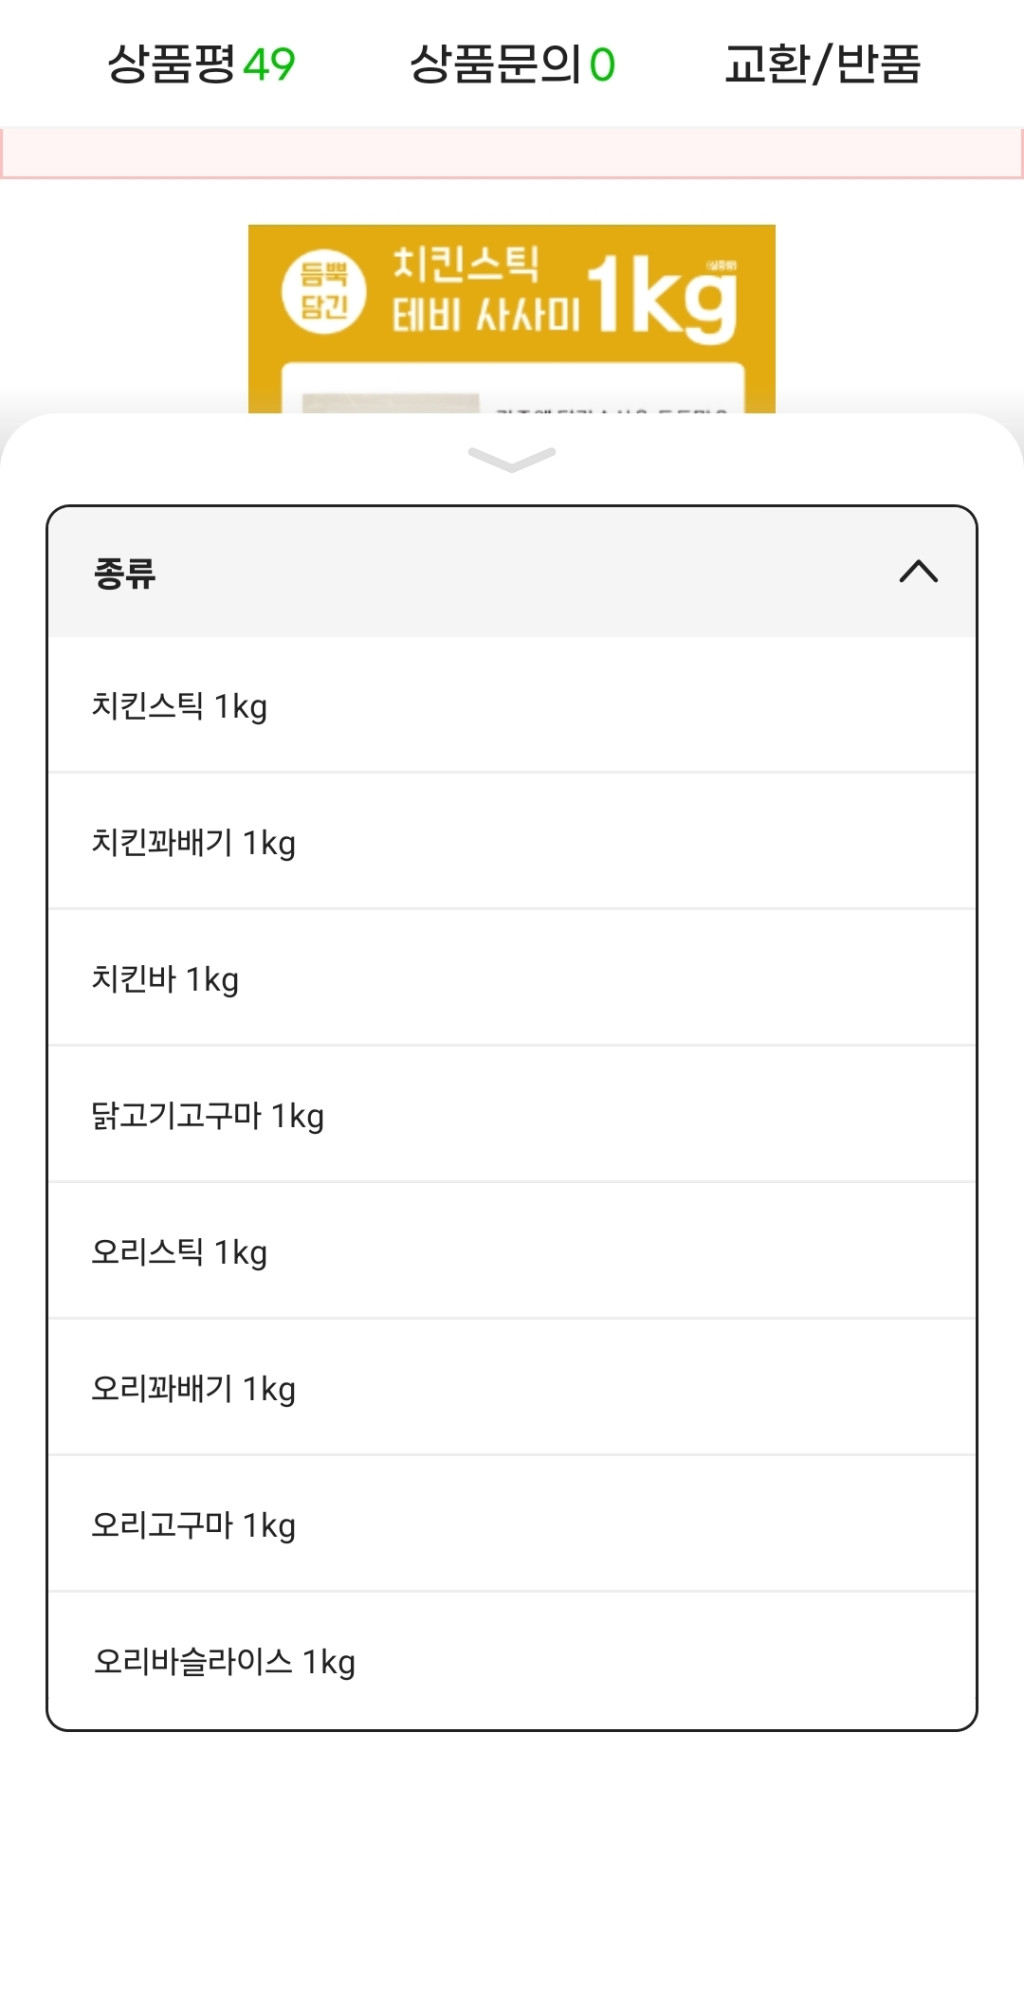Tap the white card inside the yellow banner
Image resolution: width=1024 pixels, height=2006 pixels.
pos(512,390)
